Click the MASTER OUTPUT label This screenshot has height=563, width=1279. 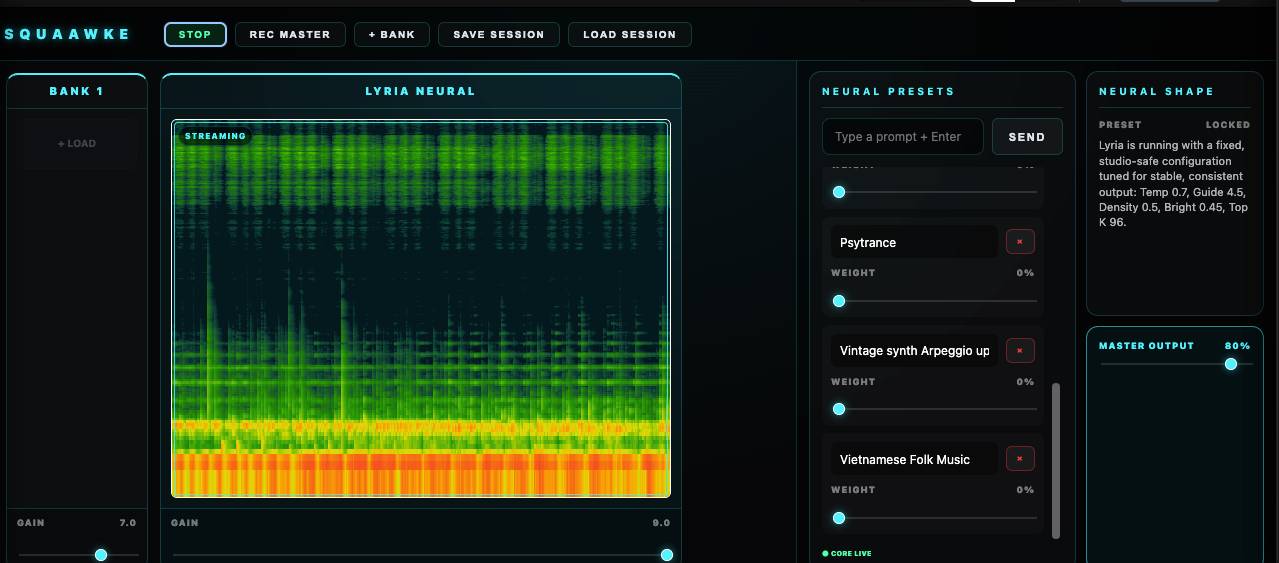(x=1146, y=346)
